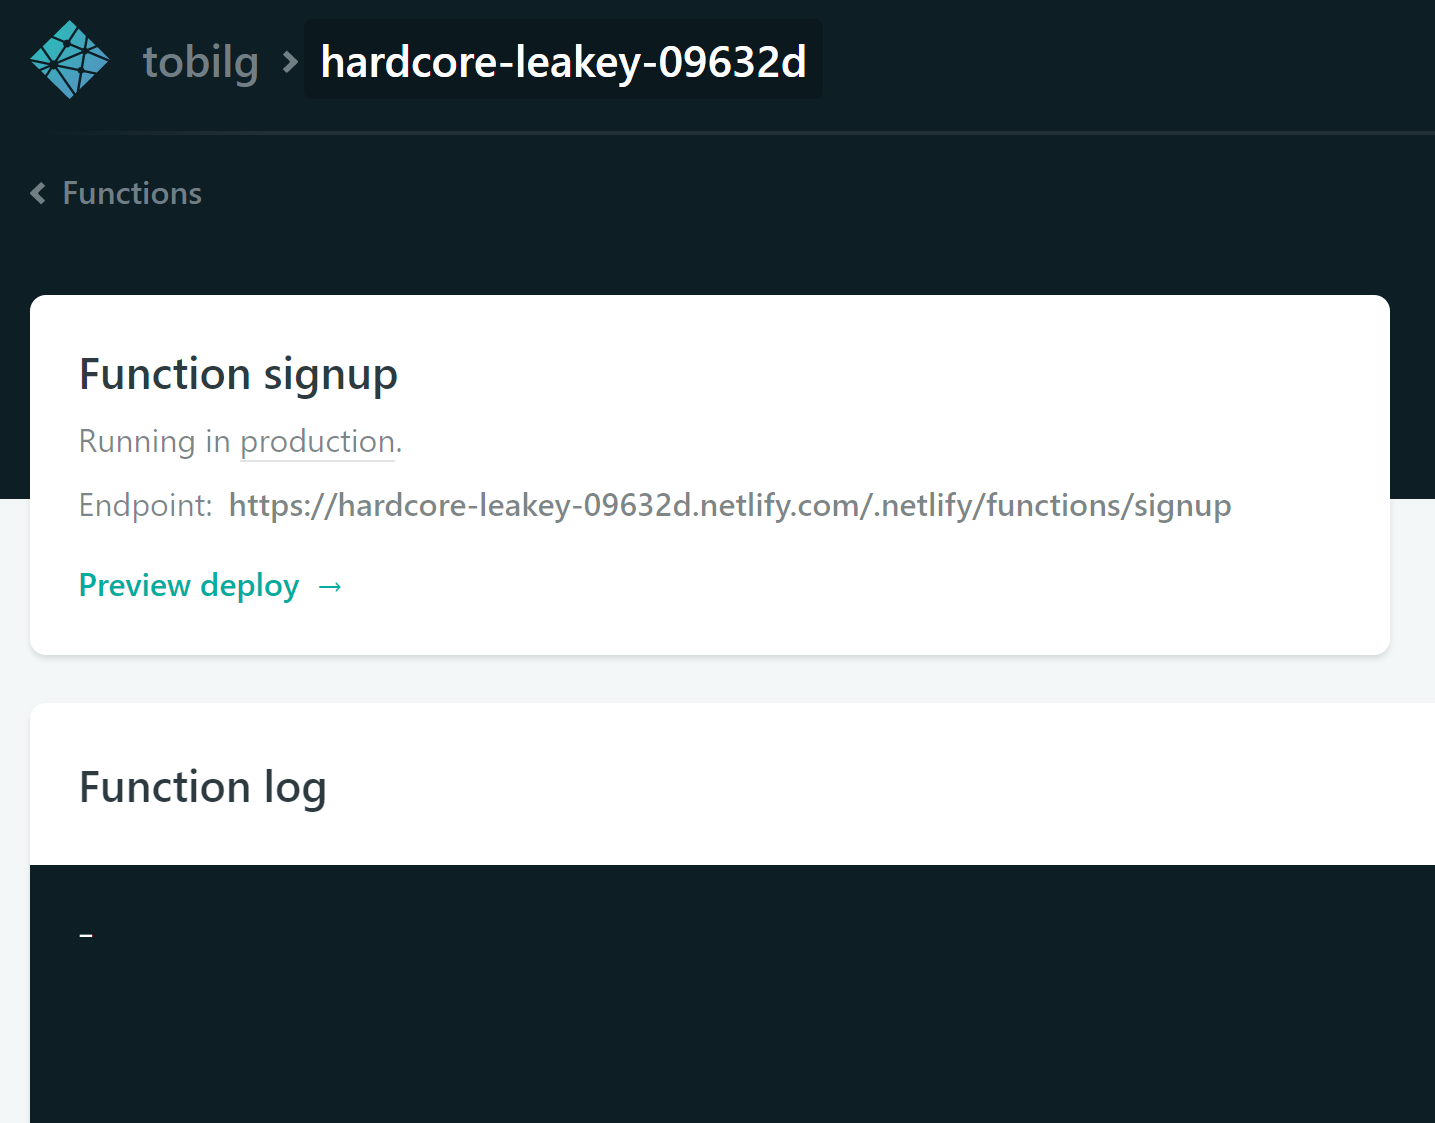This screenshot has height=1123, width=1435.
Task: Open the Preview deploy link
Action: pos(189,586)
